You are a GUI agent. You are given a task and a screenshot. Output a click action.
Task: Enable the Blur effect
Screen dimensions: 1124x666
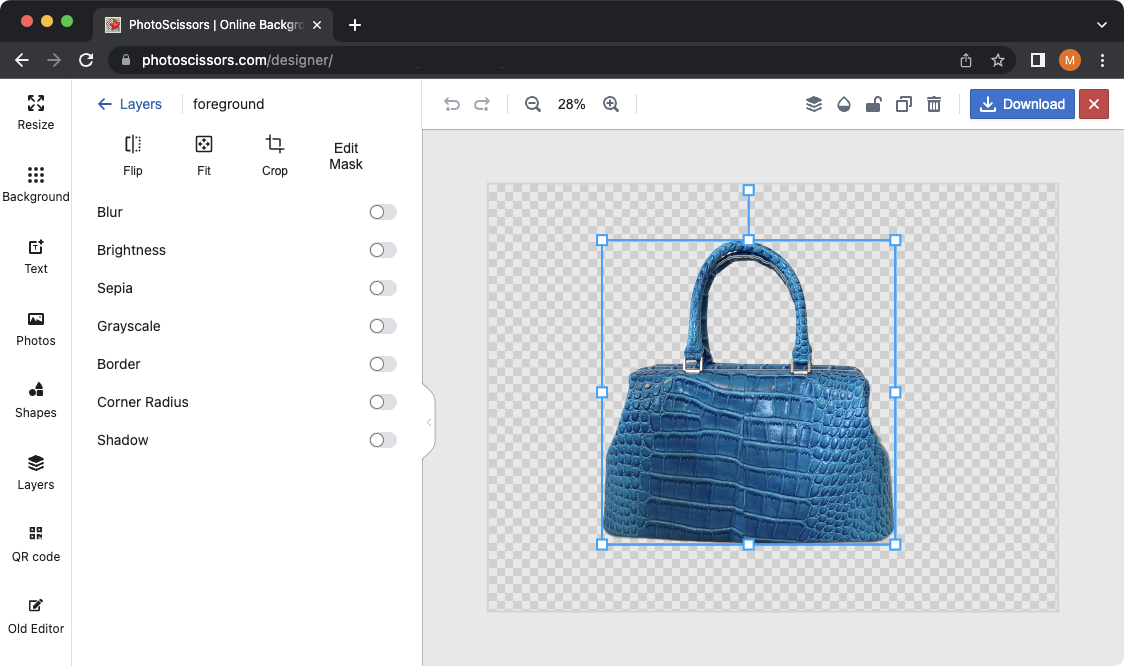tap(381, 212)
